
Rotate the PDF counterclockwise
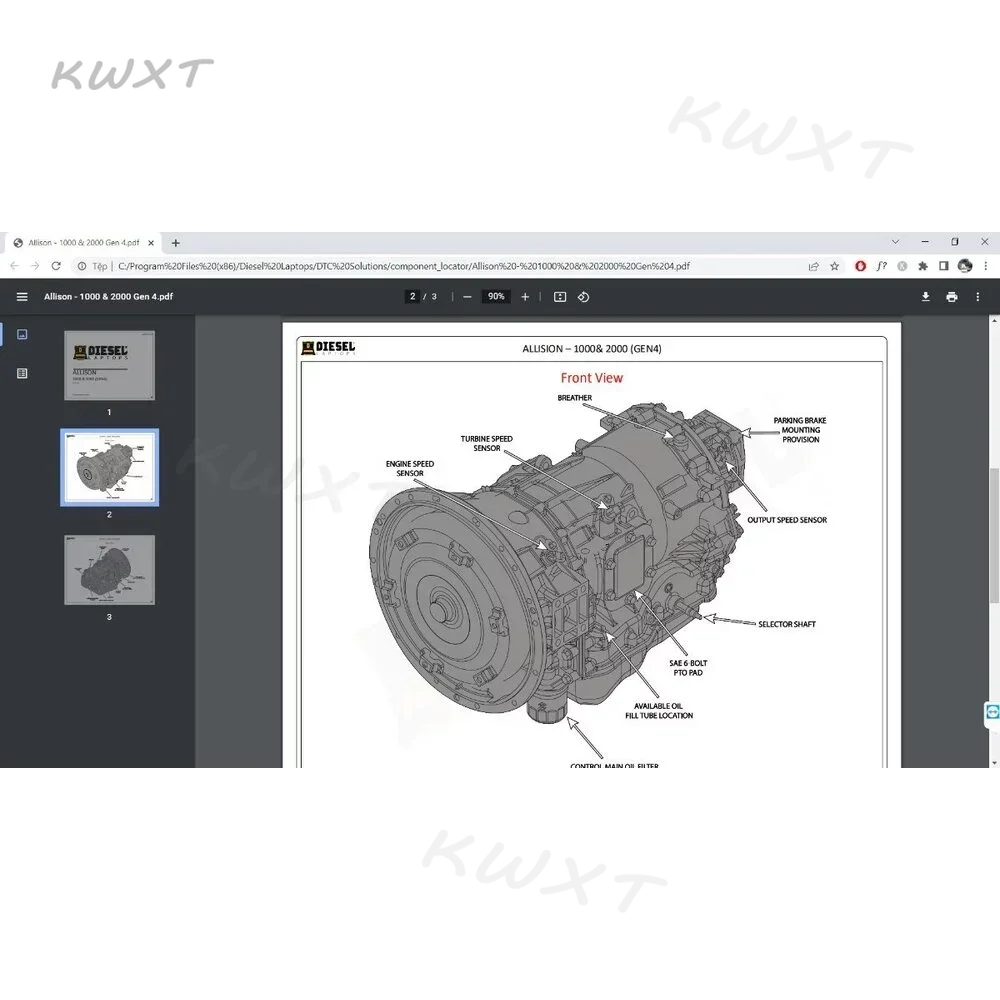tap(584, 297)
